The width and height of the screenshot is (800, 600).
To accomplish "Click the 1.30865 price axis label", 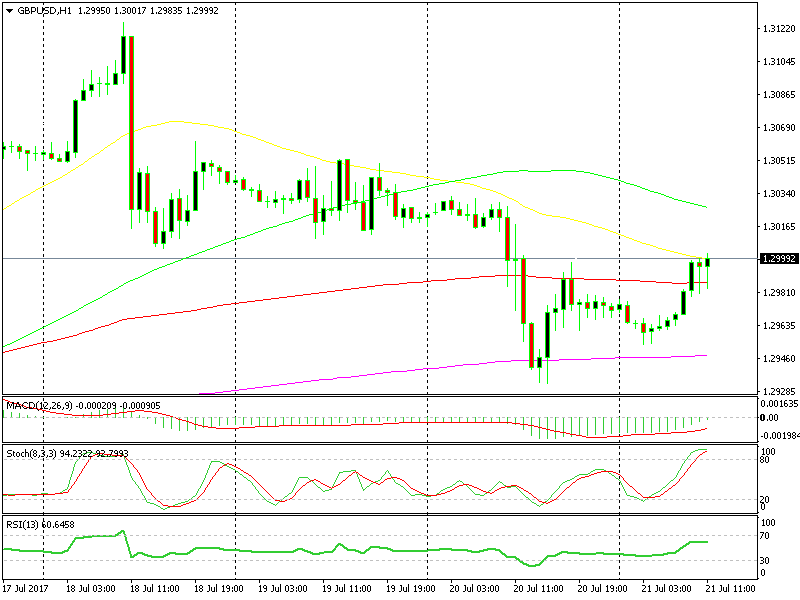I will pyautogui.click(x=779, y=95).
